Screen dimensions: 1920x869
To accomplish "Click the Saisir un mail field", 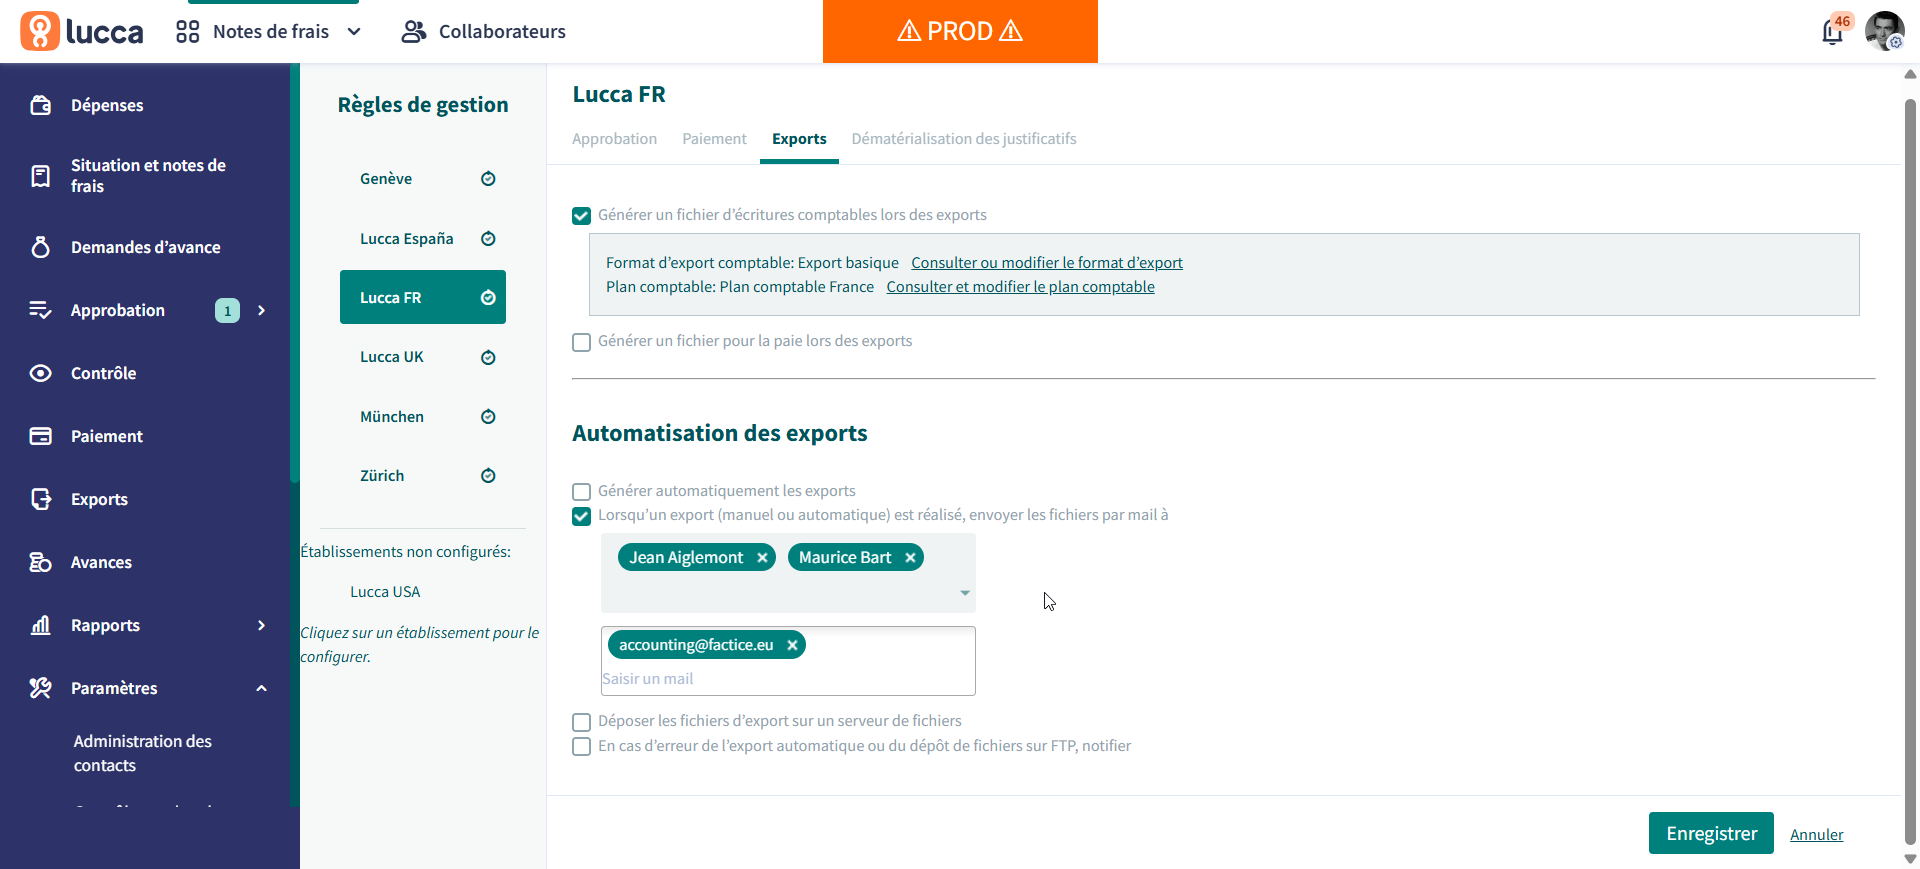I will tap(788, 679).
